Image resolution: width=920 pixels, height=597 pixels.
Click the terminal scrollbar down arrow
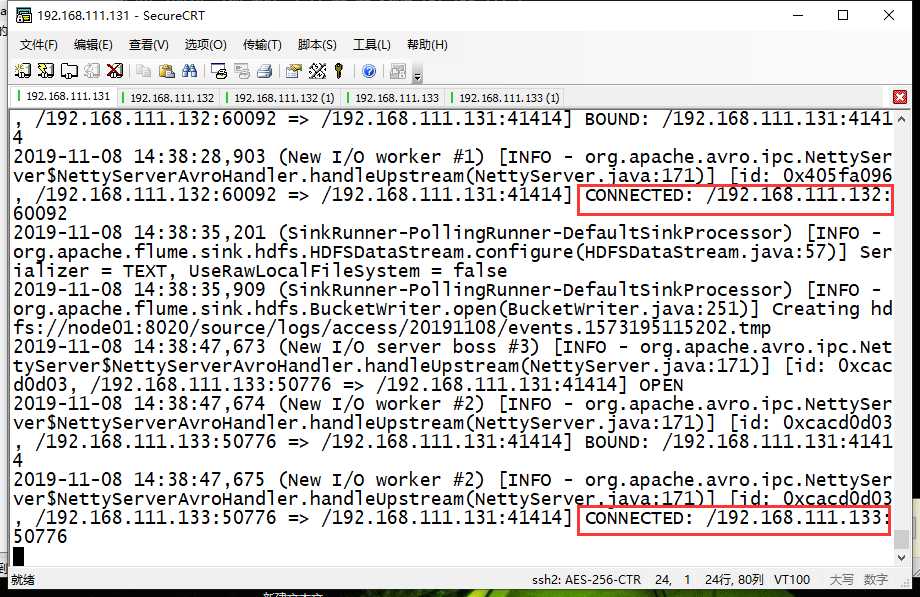coord(902,558)
